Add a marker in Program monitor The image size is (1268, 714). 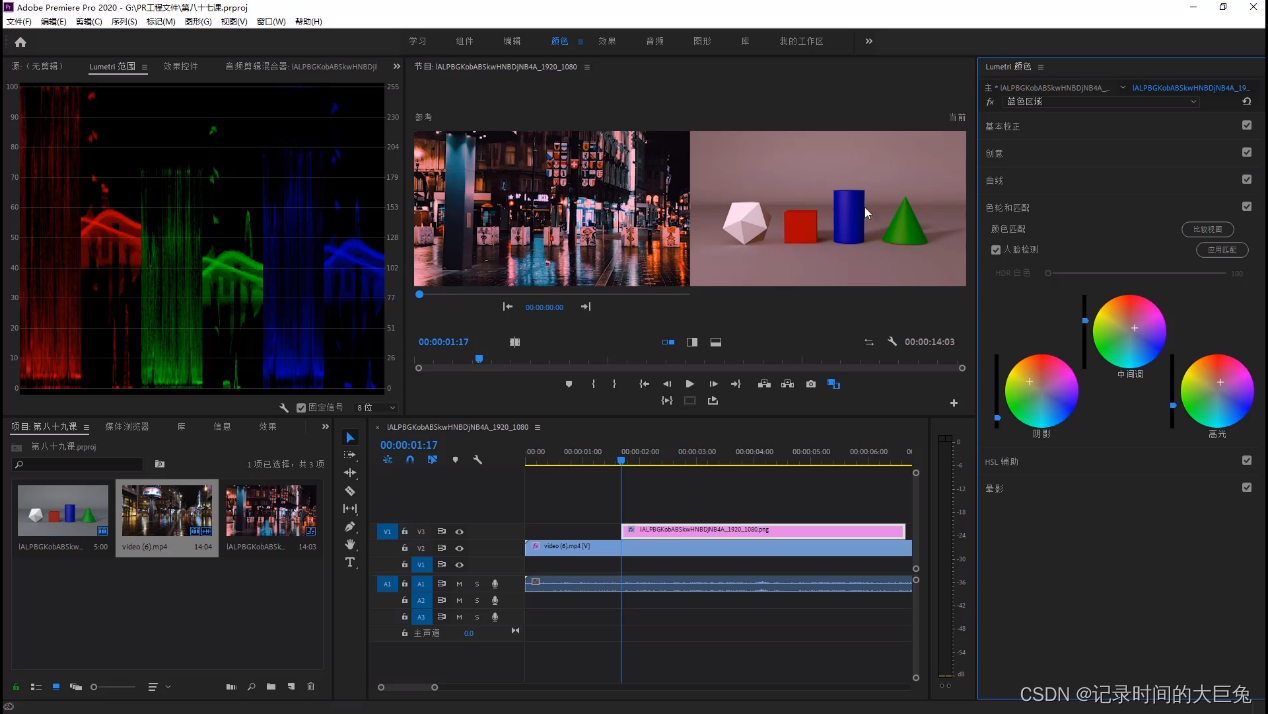tap(569, 384)
